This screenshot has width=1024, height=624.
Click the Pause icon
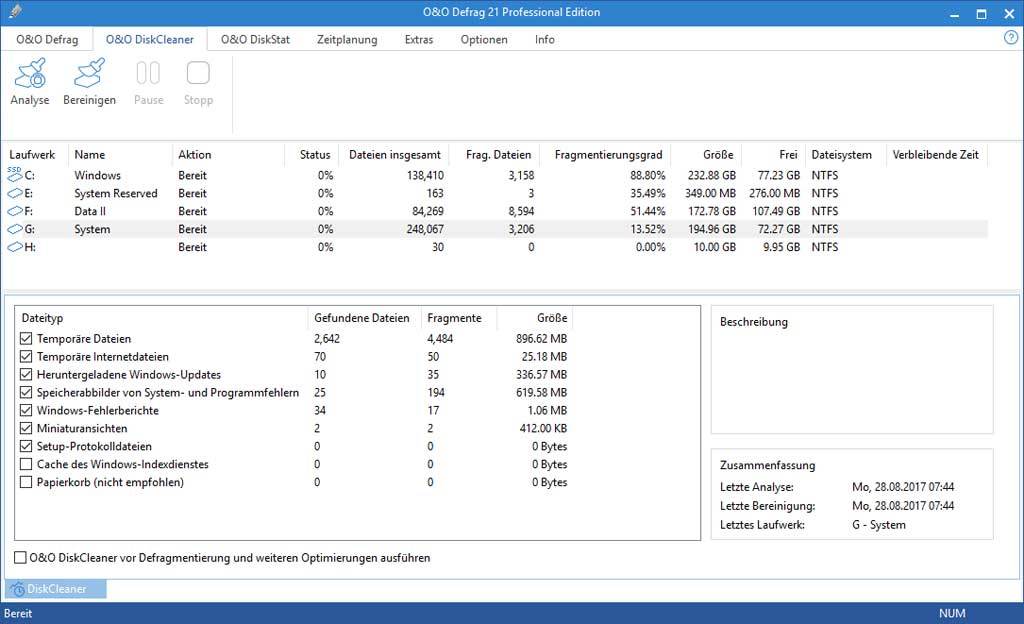pyautogui.click(x=148, y=73)
